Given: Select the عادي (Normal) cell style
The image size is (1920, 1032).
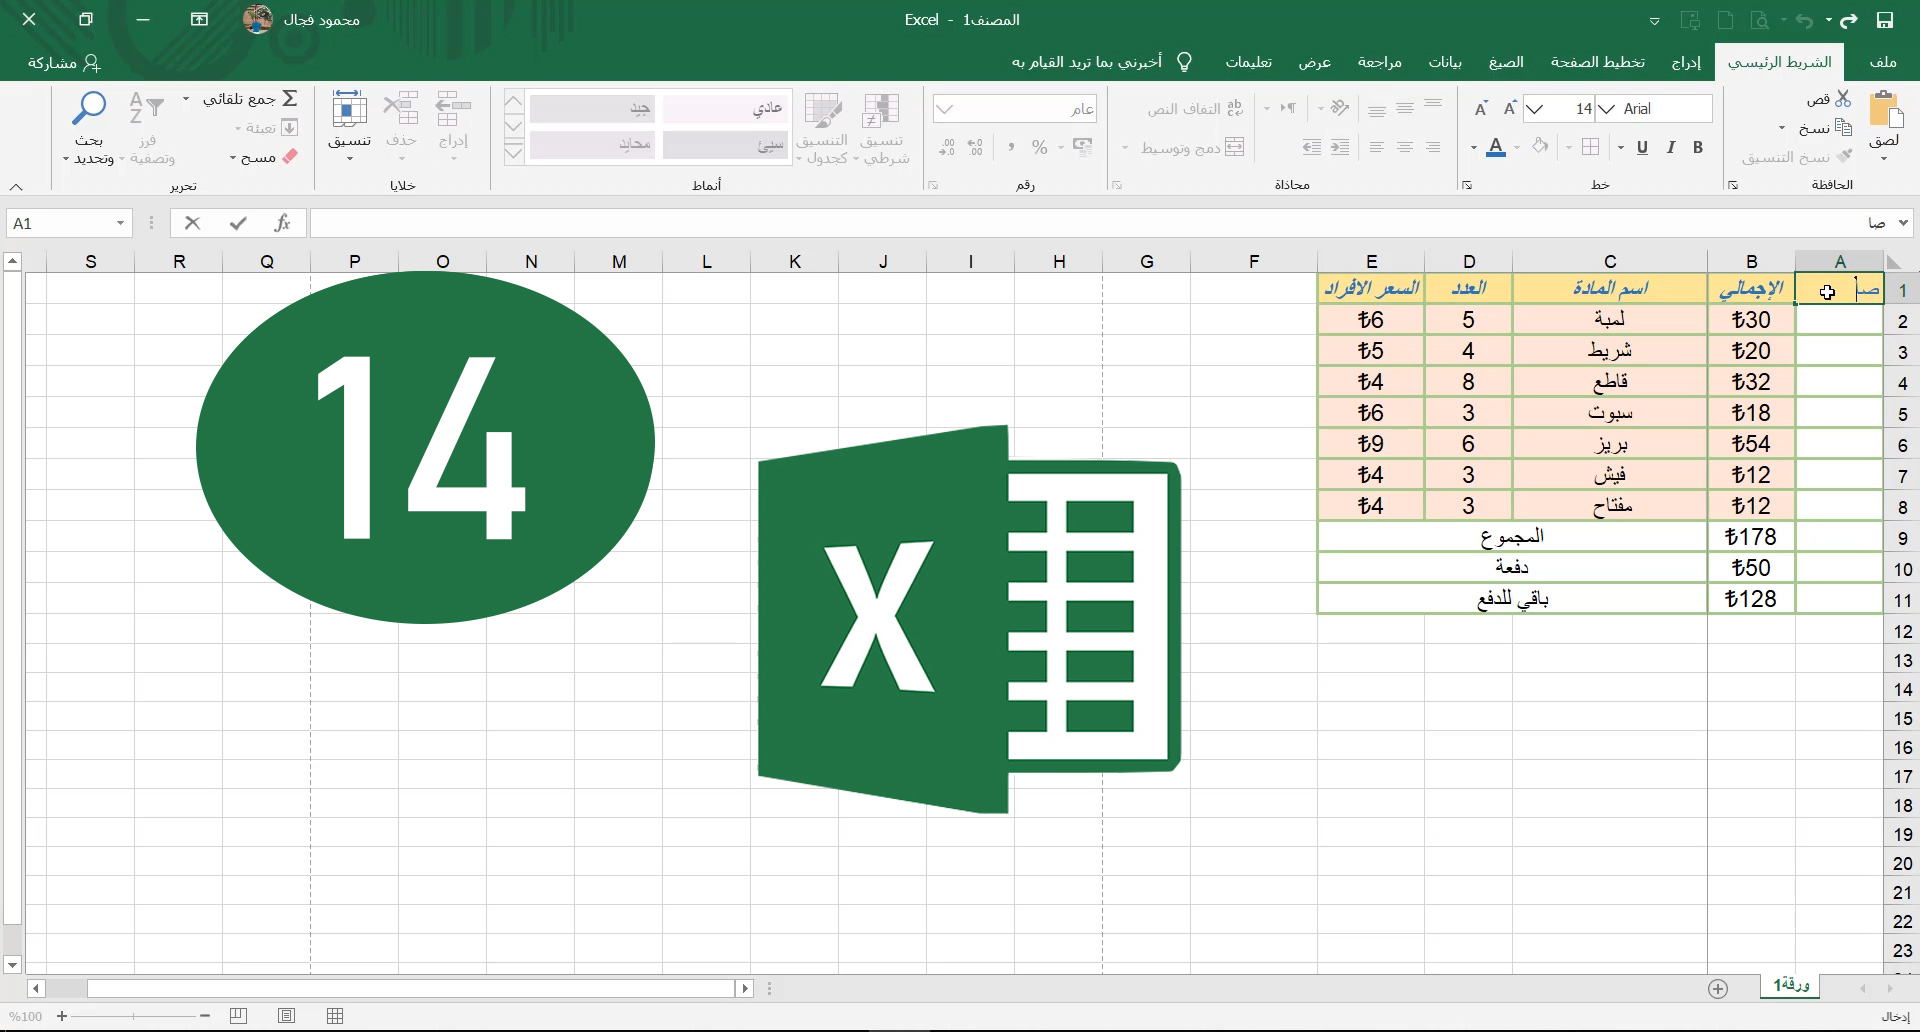Looking at the screenshot, I should tap(725, 108).
